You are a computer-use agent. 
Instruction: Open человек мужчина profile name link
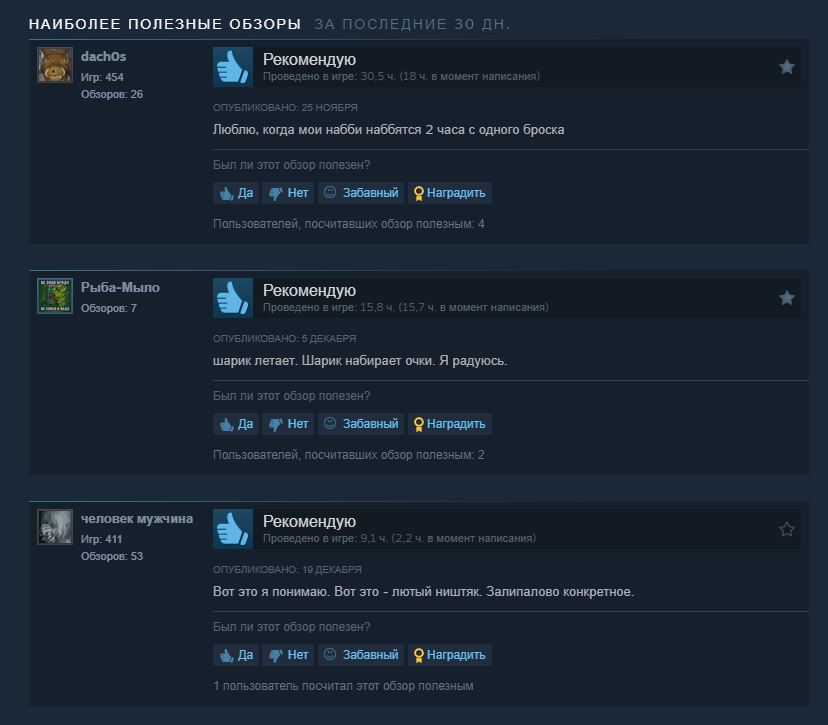tap(137, 519)
